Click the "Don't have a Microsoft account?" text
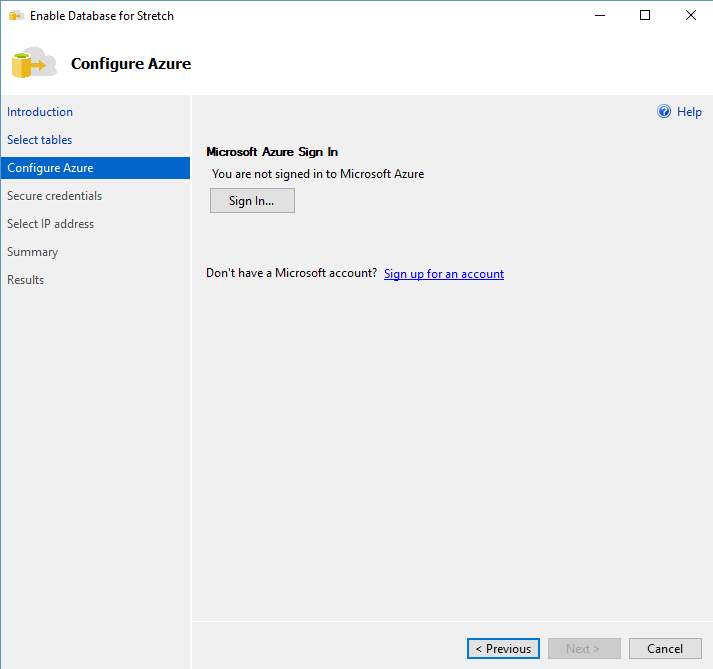The height and width of the screenshot is (669, 713). point(291,273)
